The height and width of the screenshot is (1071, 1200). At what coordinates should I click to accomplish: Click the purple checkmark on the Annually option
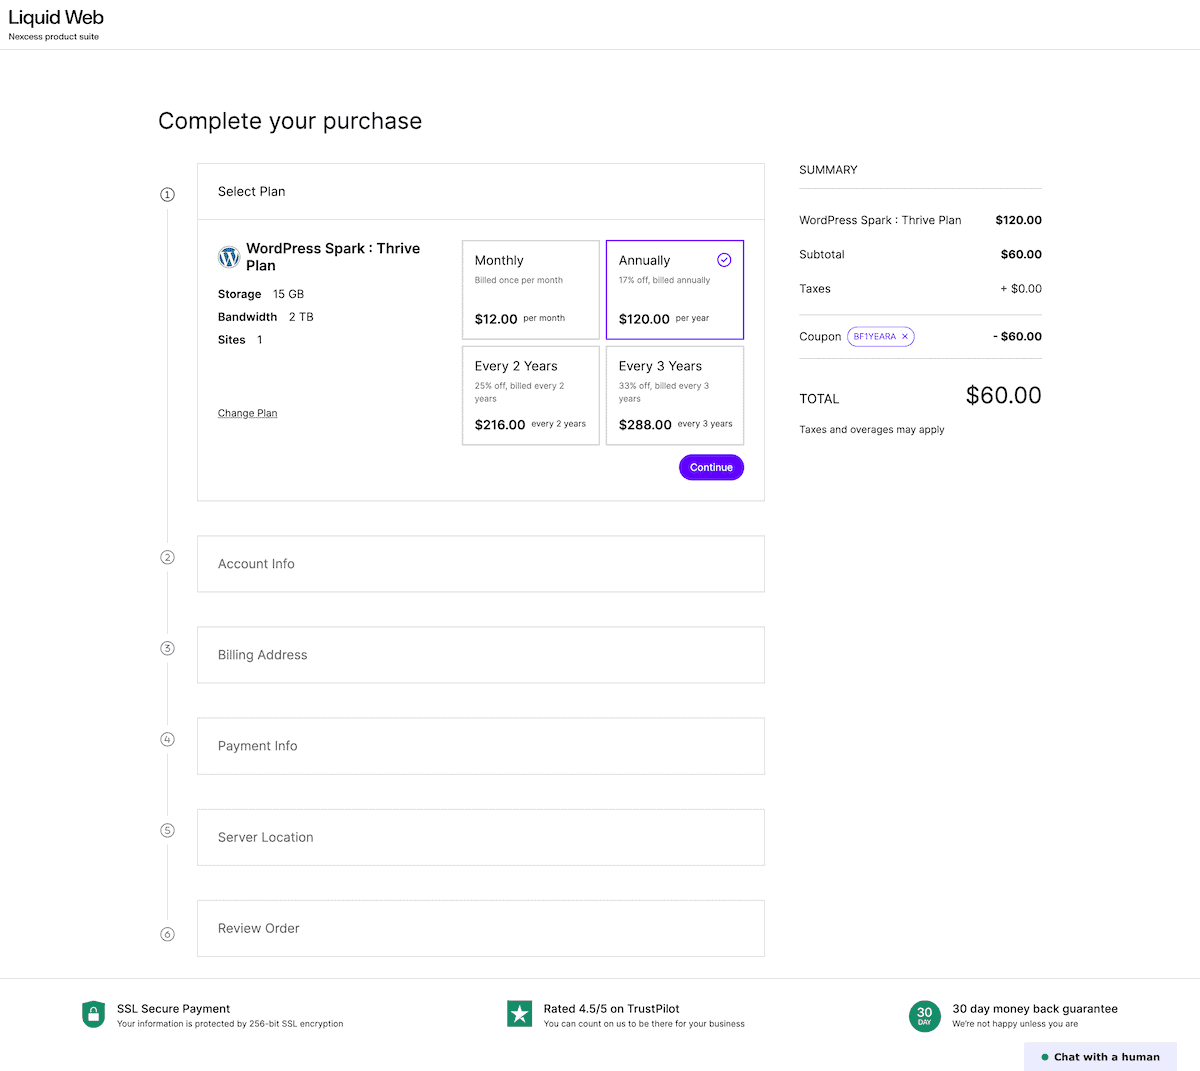[723, 259]
